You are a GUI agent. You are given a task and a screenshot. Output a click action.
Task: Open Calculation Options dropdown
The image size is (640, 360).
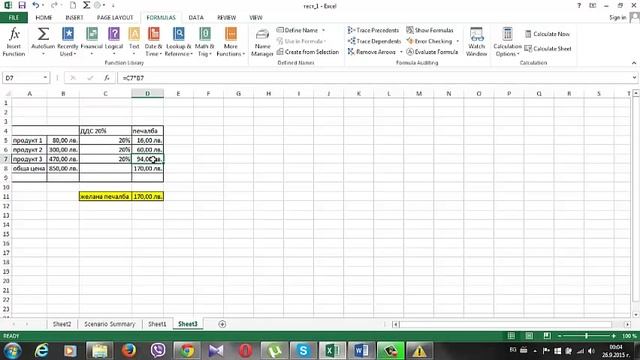[507, 42]
